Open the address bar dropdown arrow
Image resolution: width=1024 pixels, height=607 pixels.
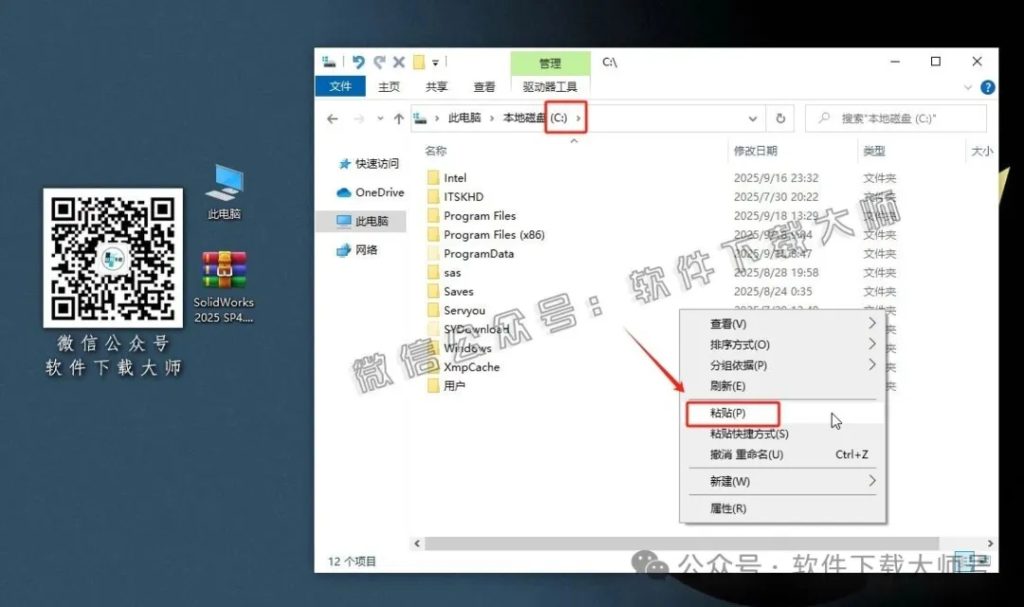tap(753, 118)
